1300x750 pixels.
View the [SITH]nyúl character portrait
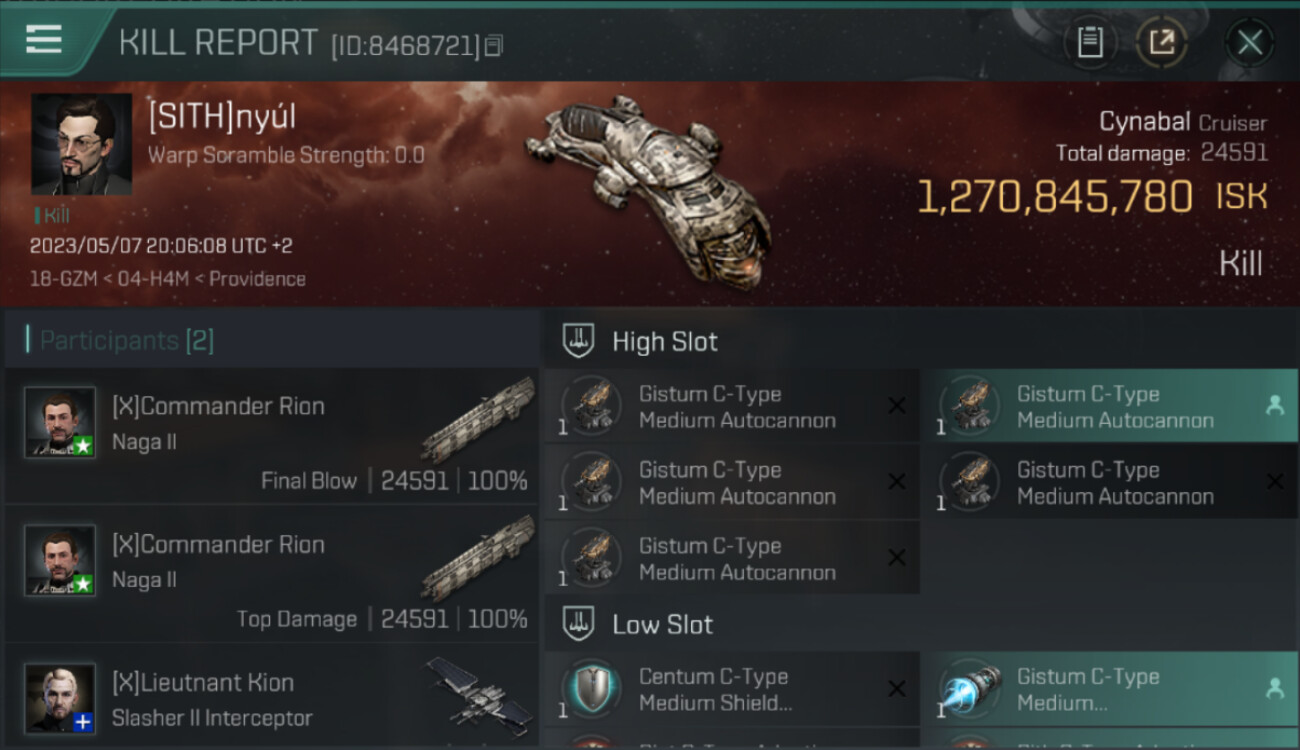click(x=81, y=144)
